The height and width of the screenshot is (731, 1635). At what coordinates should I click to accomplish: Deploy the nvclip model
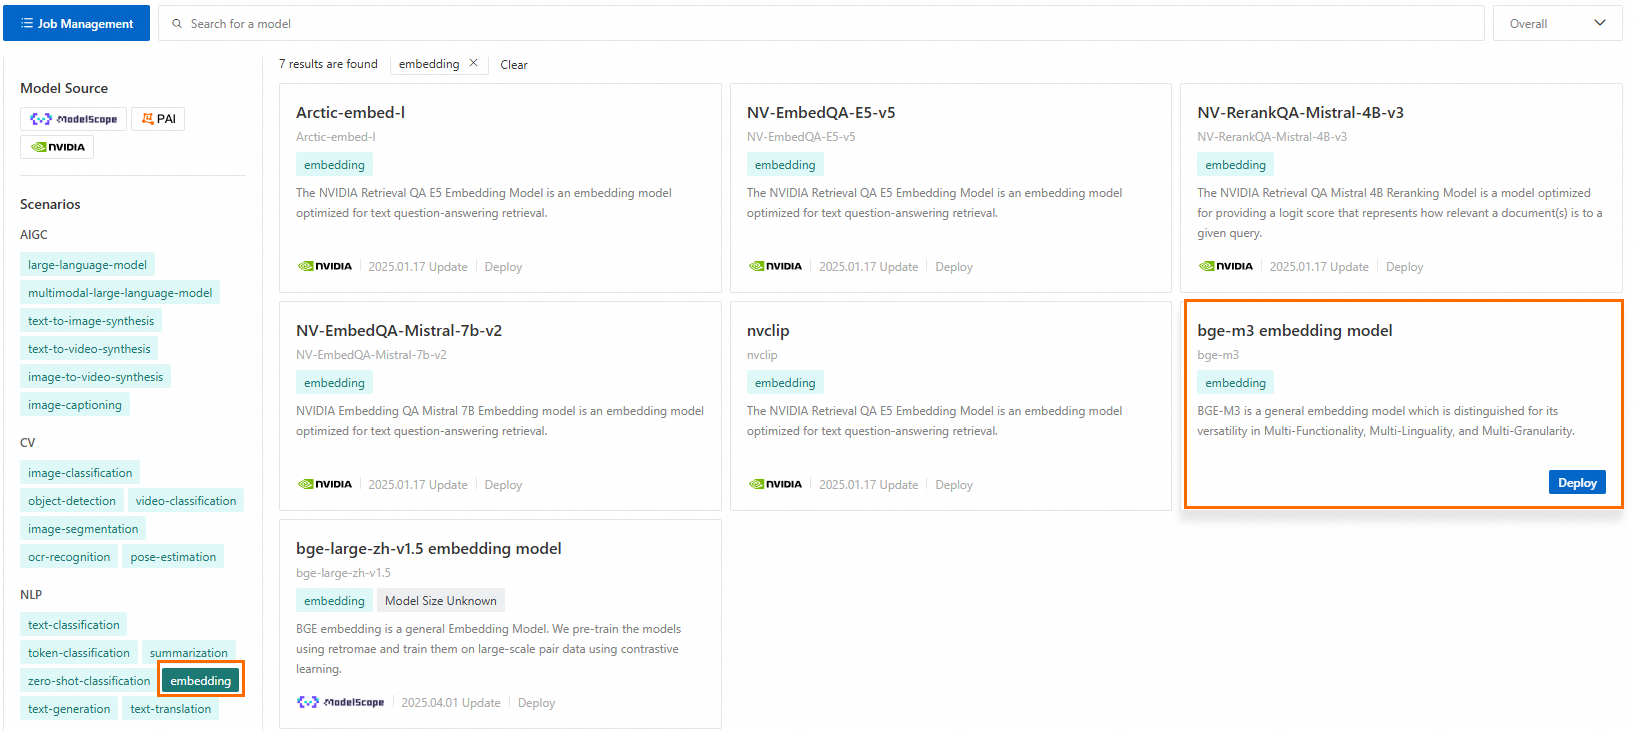[x=954, y=485]
